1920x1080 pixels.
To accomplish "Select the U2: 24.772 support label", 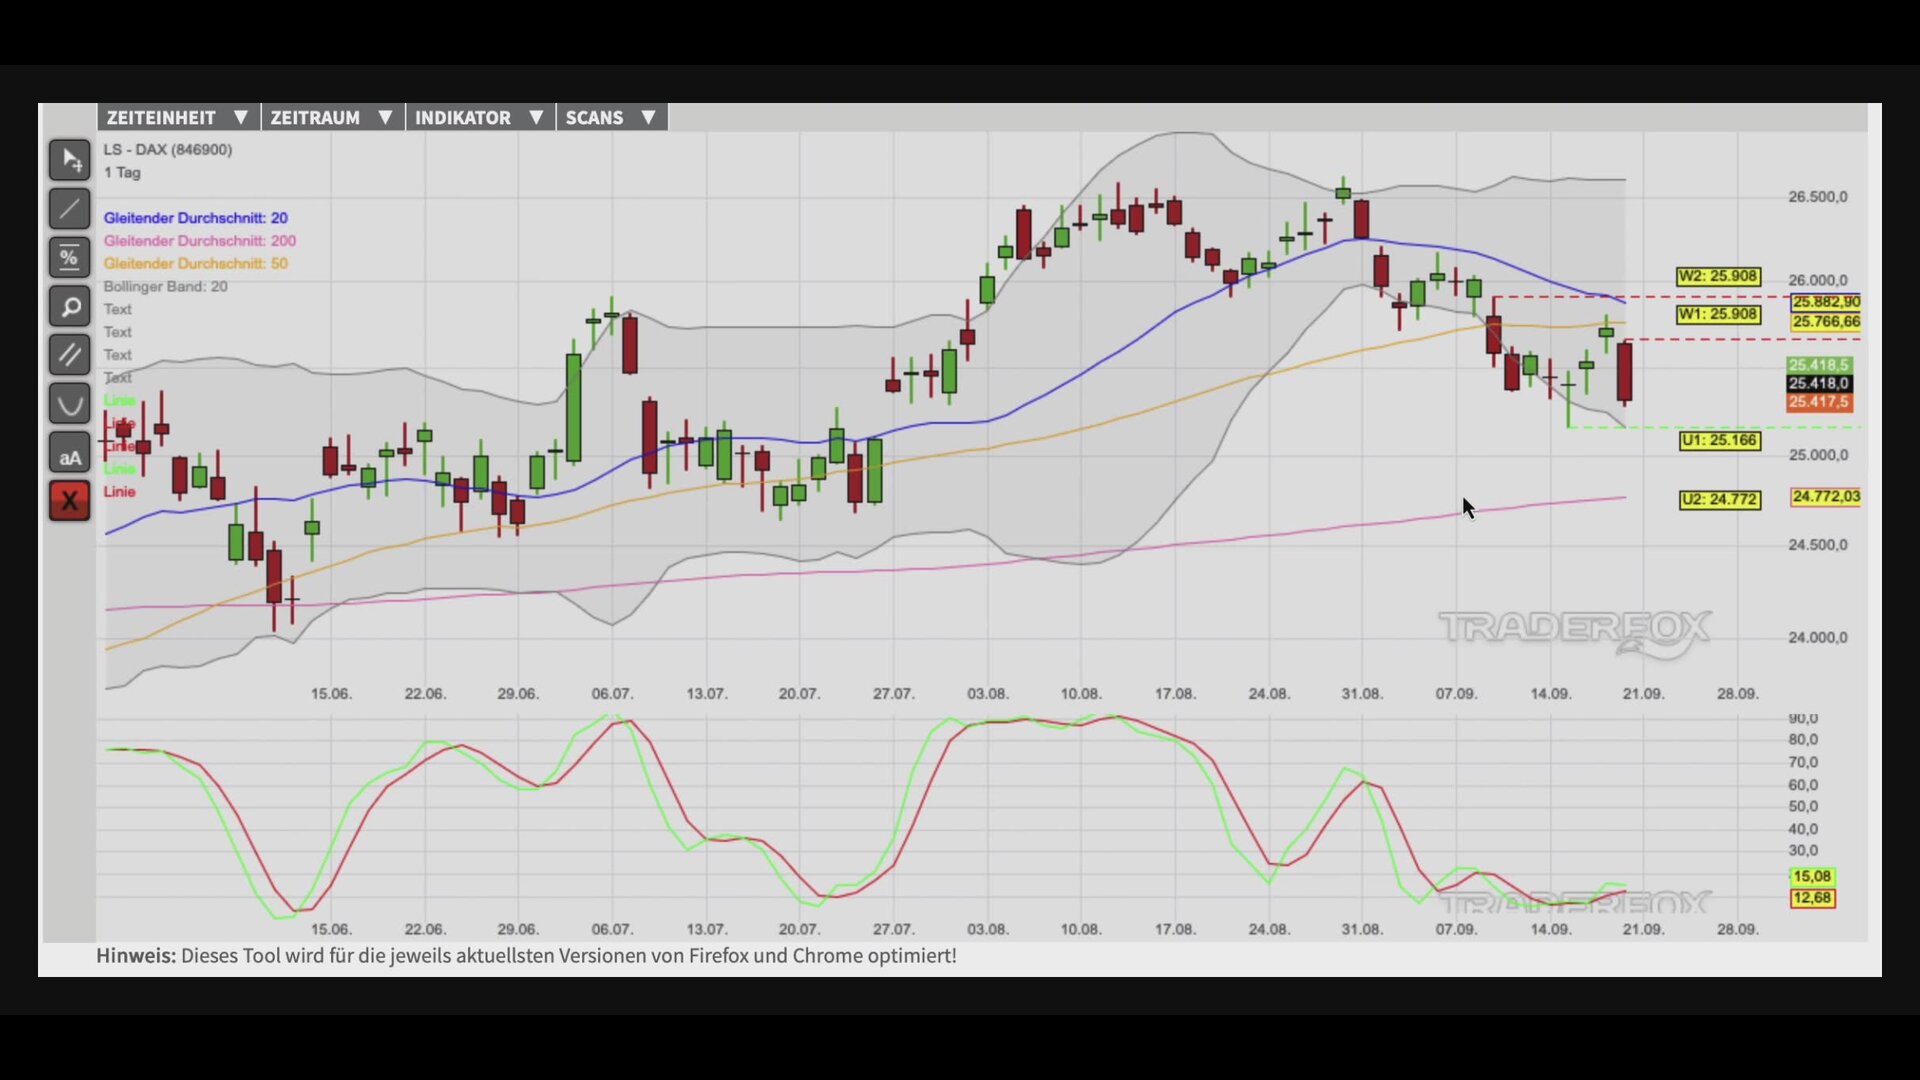I will tap(1719, 499).
